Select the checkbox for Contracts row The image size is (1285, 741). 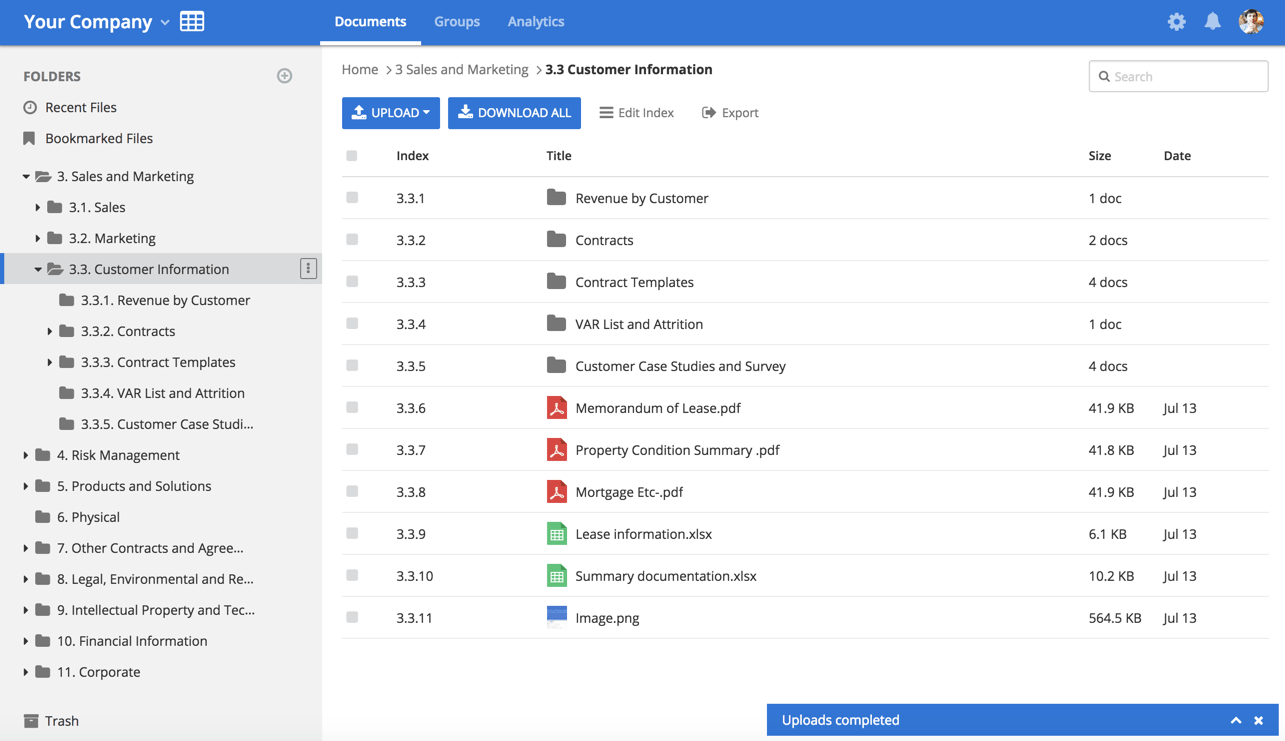tap(352, 240)
